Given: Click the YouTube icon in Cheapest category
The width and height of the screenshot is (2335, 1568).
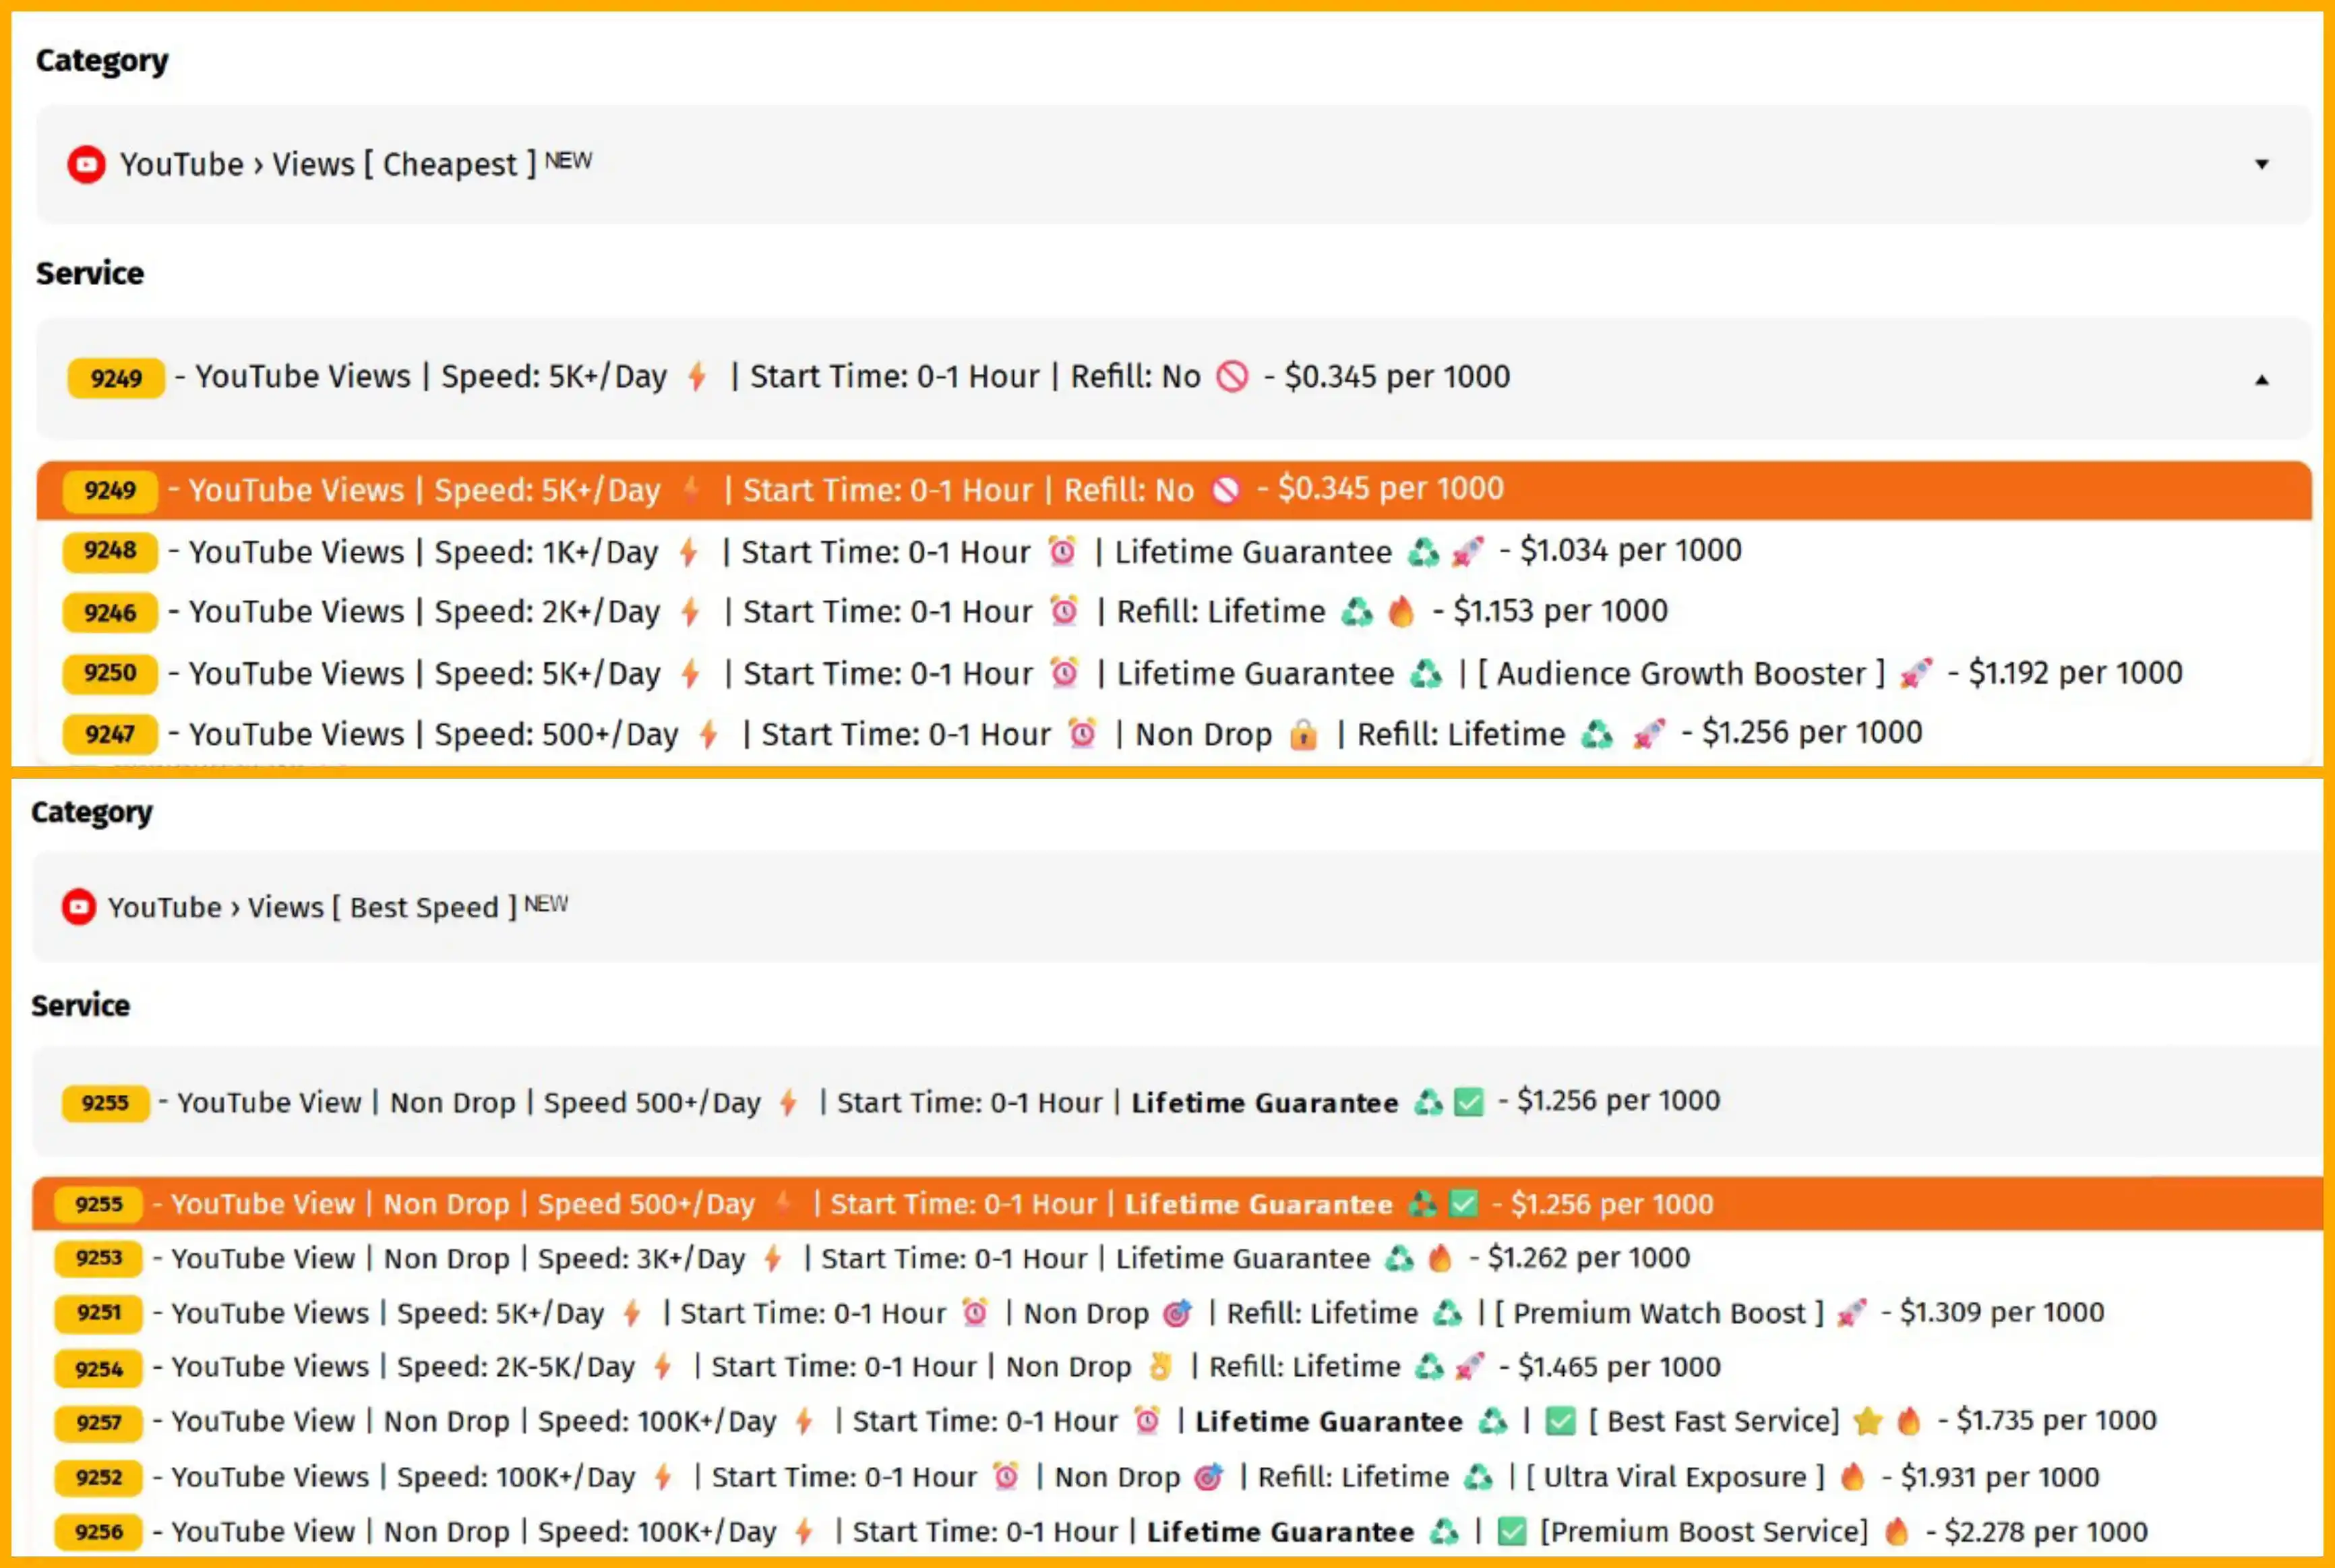Looking at the screenshot, I should (86, 164).
